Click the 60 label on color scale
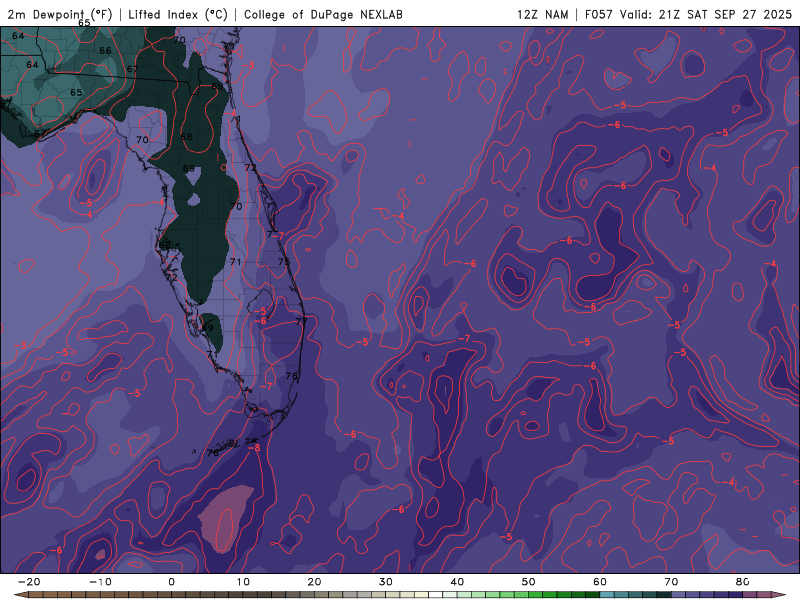The height and width of the screenshot is (600, 800). 600,582
